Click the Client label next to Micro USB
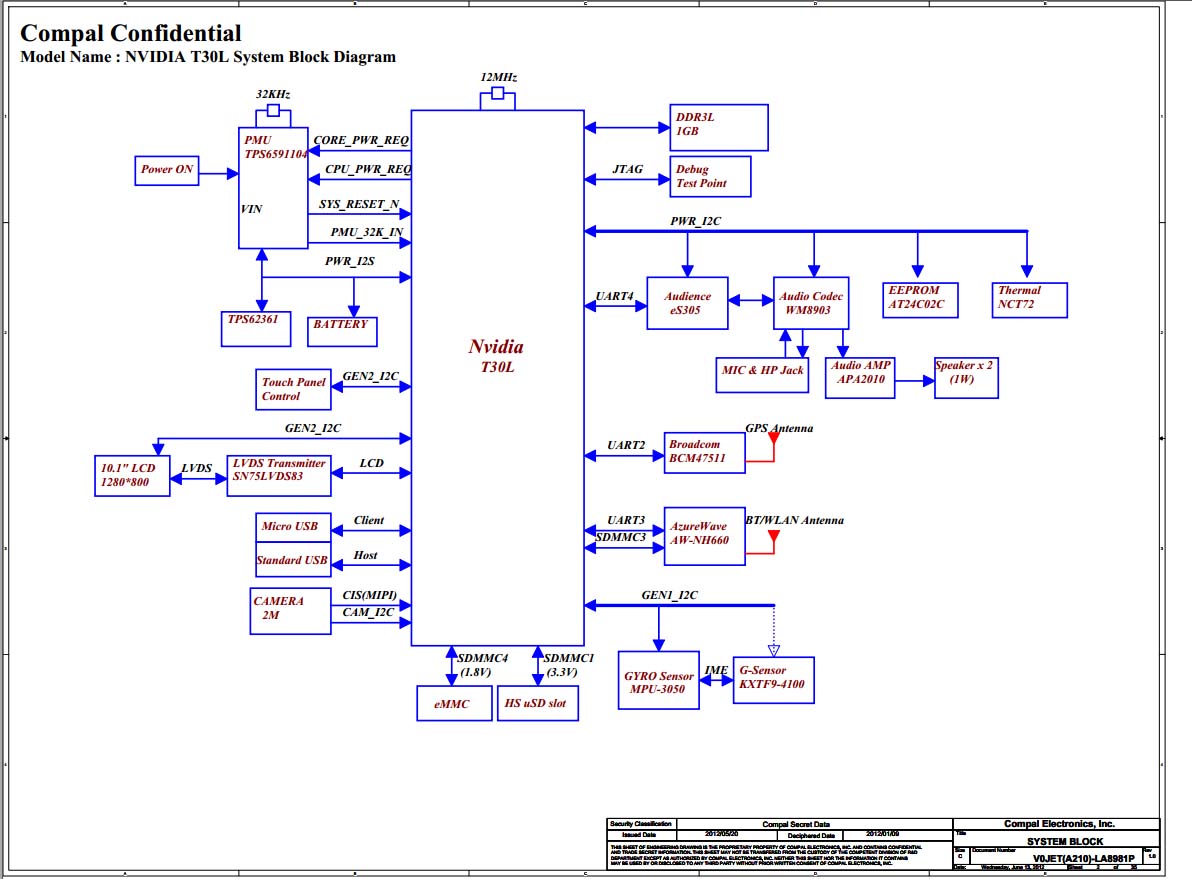1192x879 pixels. tap(369, 520)
